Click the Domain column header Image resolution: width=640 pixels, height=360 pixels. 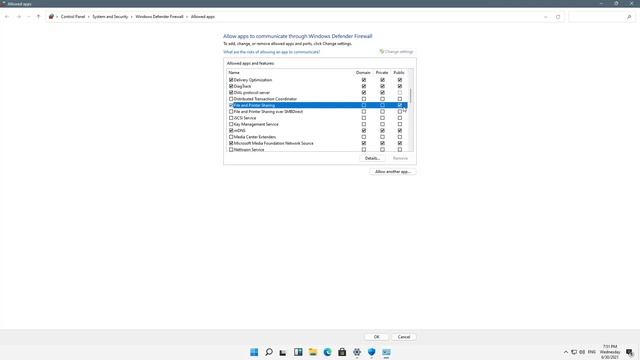(x=363, y=73)
